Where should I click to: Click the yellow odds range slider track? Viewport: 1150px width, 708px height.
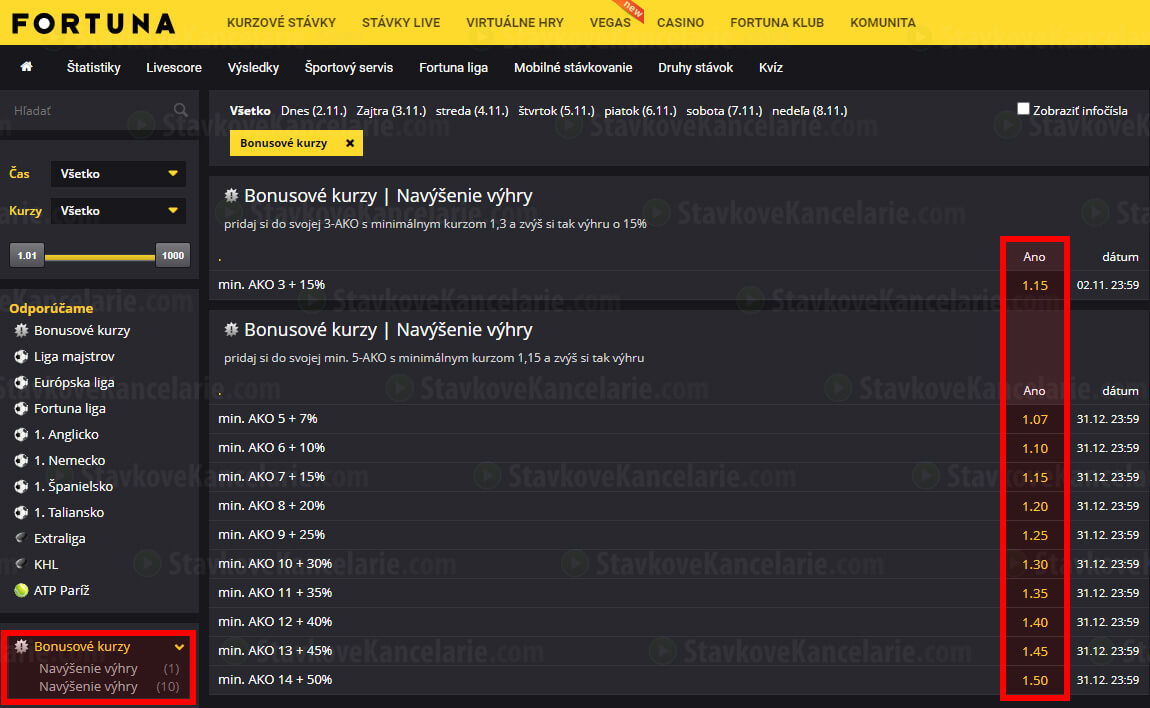point(100,257)
